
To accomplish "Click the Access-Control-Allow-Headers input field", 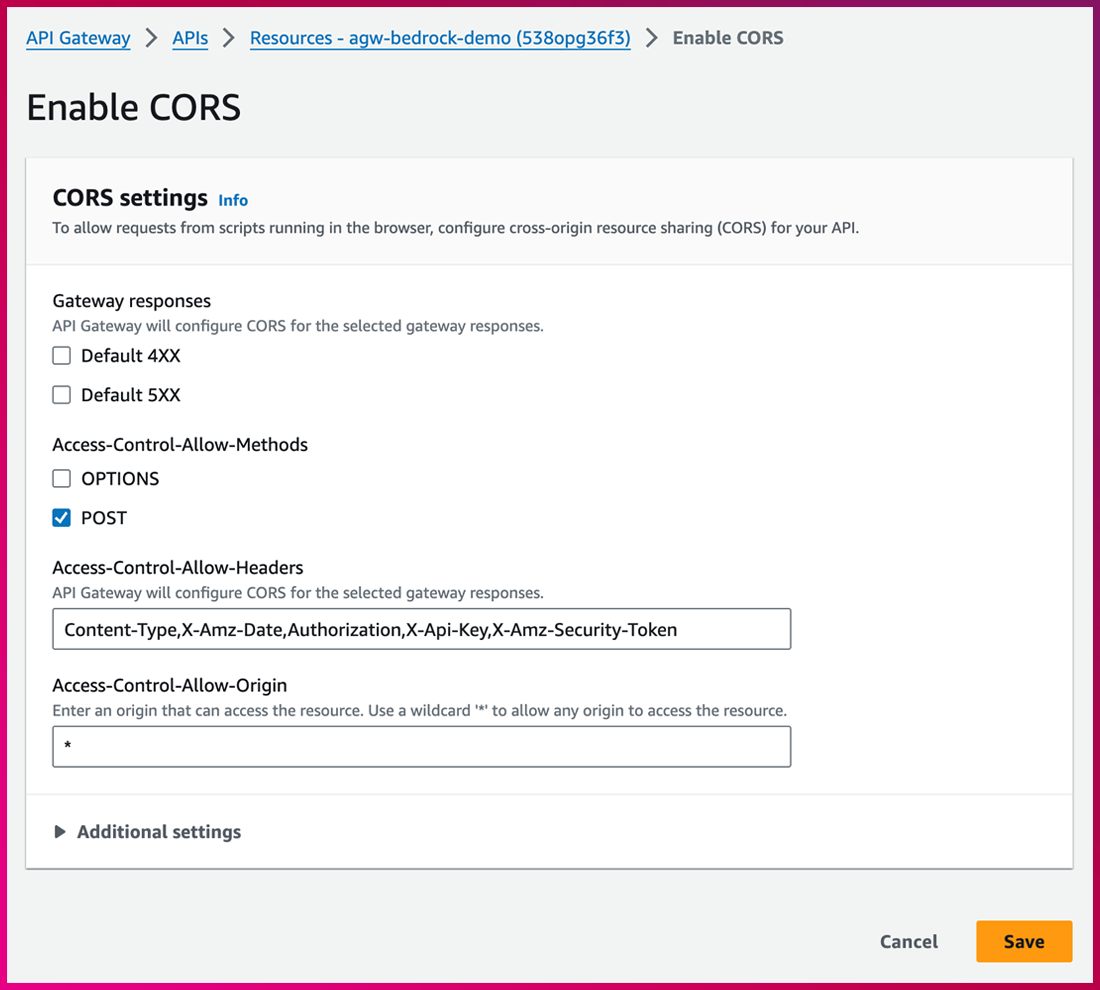I will [421, 630].
